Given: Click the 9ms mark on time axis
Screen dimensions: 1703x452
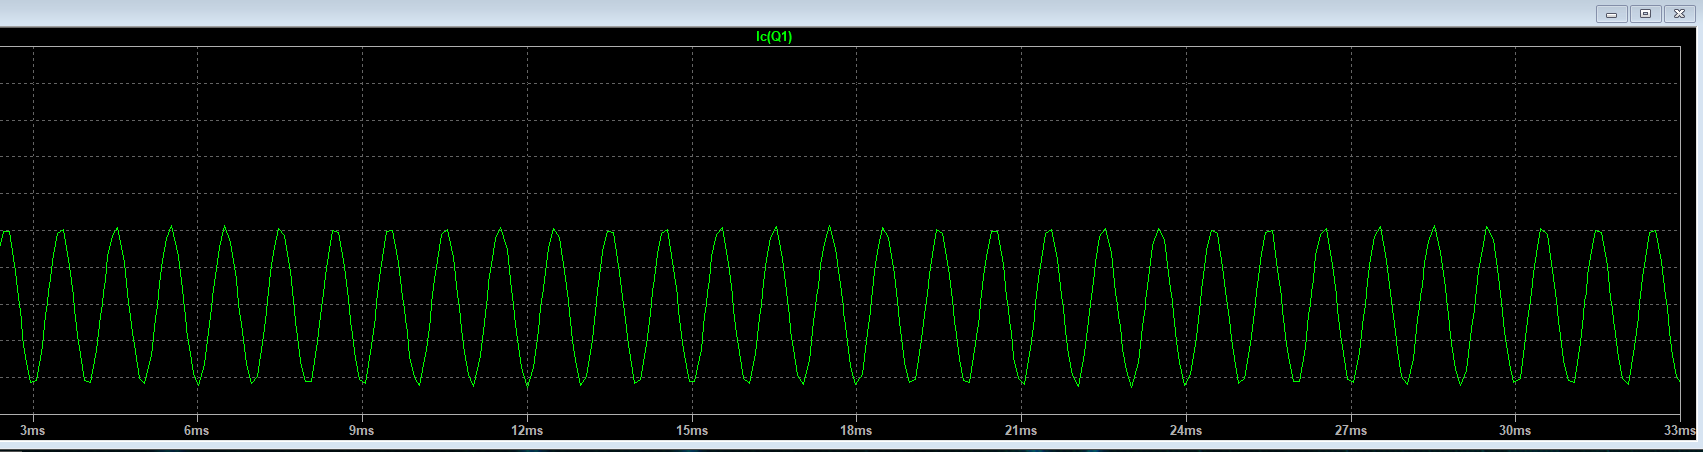Looking at the screenshot, I should point(361,431).
